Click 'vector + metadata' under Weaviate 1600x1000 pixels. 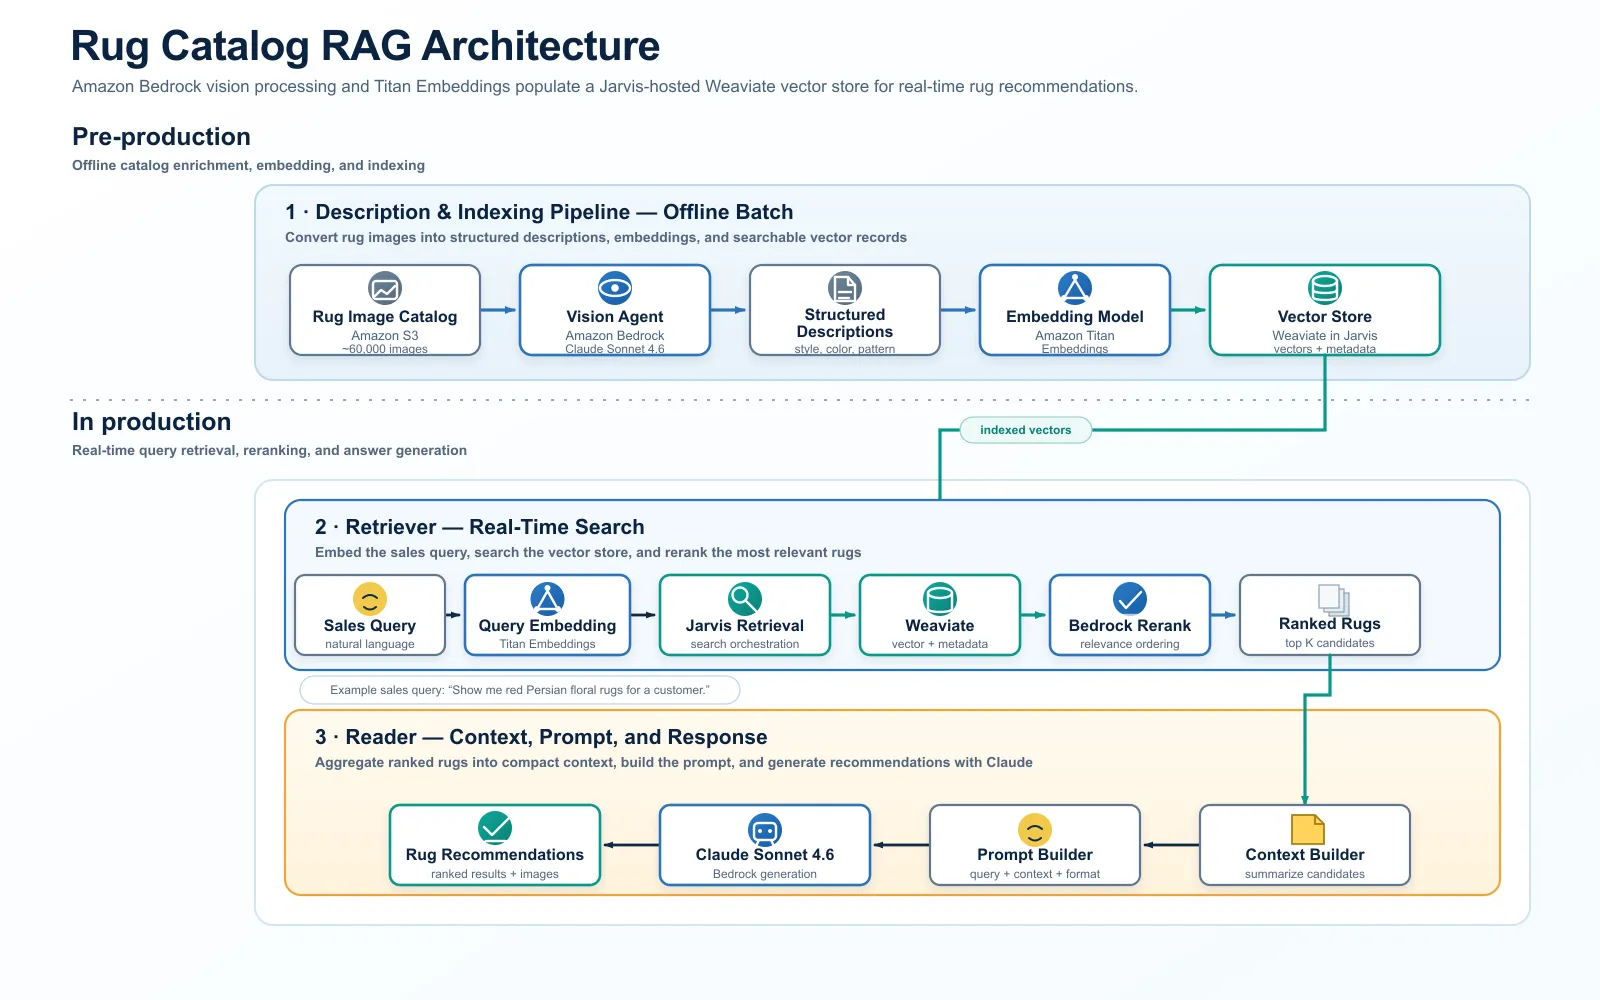940,644
